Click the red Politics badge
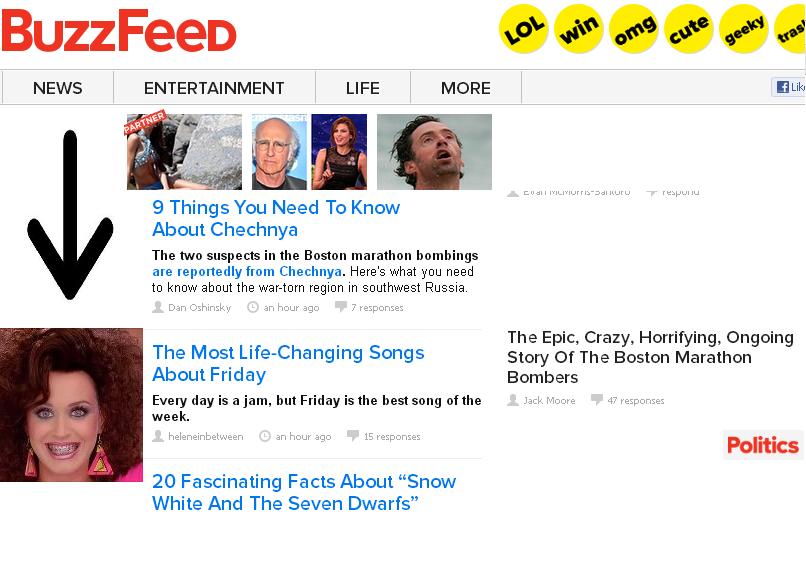The width and height of the screenshot is (806, 563). [x=763, y=445]
